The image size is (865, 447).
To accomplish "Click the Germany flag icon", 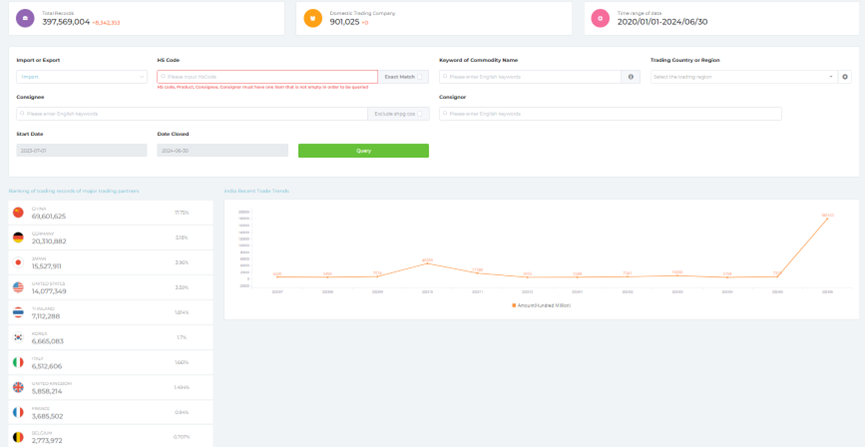I will coord(18,237).
